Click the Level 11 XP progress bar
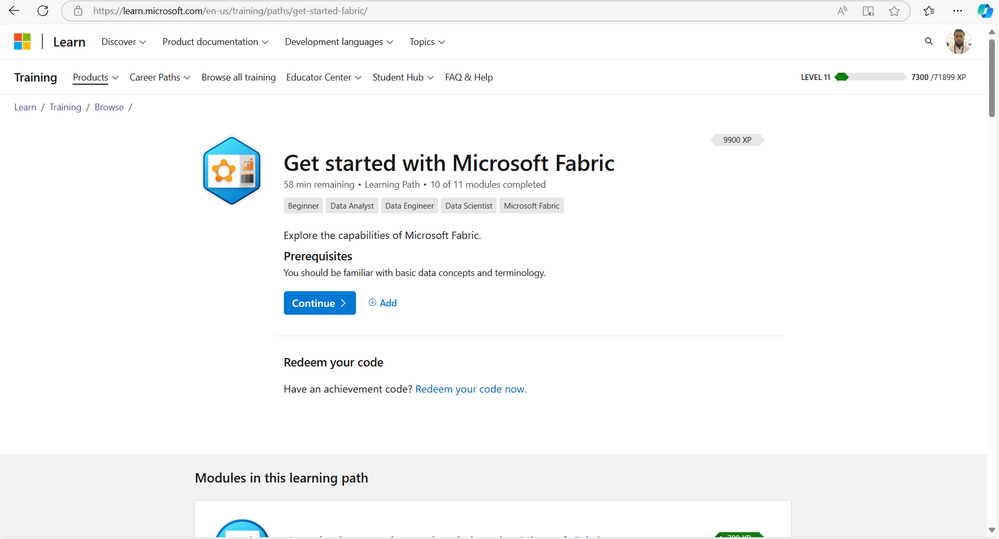The height and width of the screenshot is (539, 999). point(870,77)
